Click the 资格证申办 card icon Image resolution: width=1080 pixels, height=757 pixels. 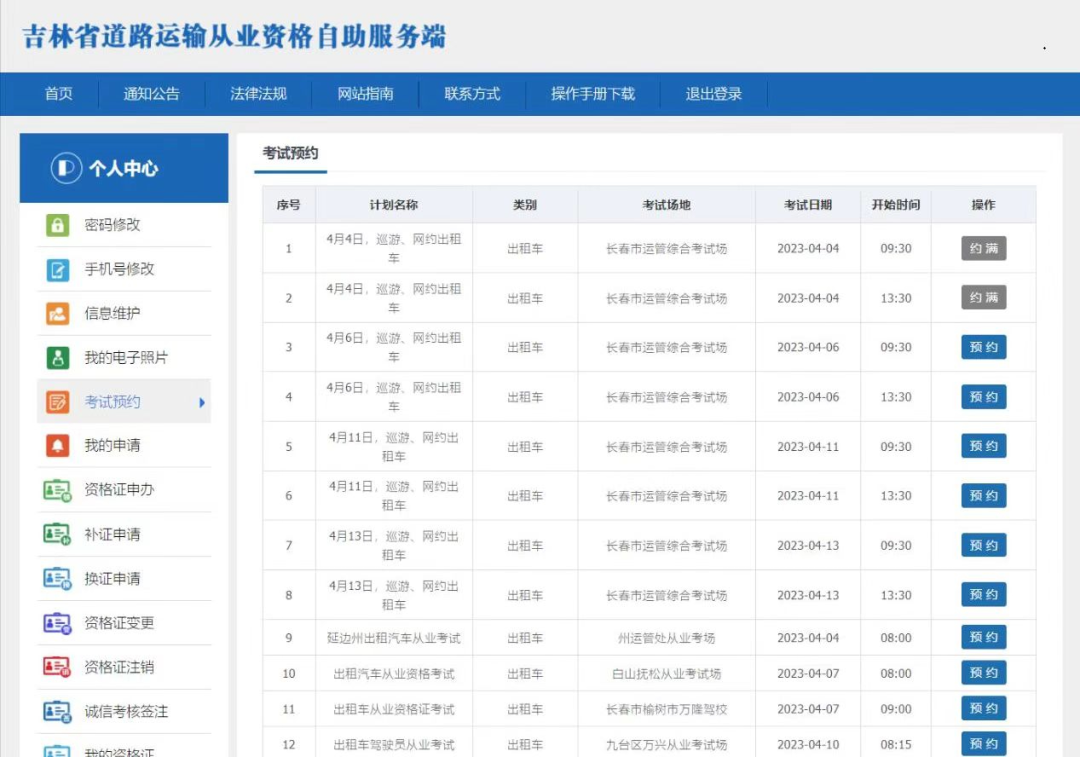pyautogui.click(x=57, y=490)
